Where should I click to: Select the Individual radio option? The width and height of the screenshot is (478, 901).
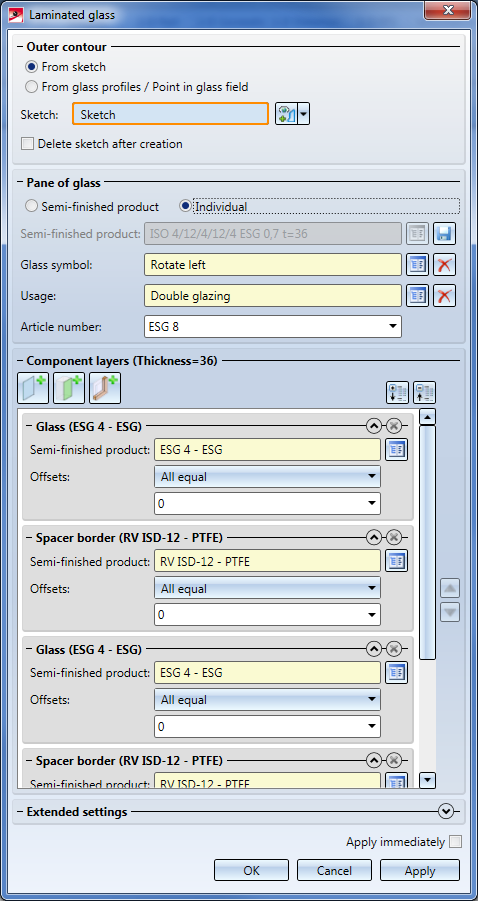[185, 206]
